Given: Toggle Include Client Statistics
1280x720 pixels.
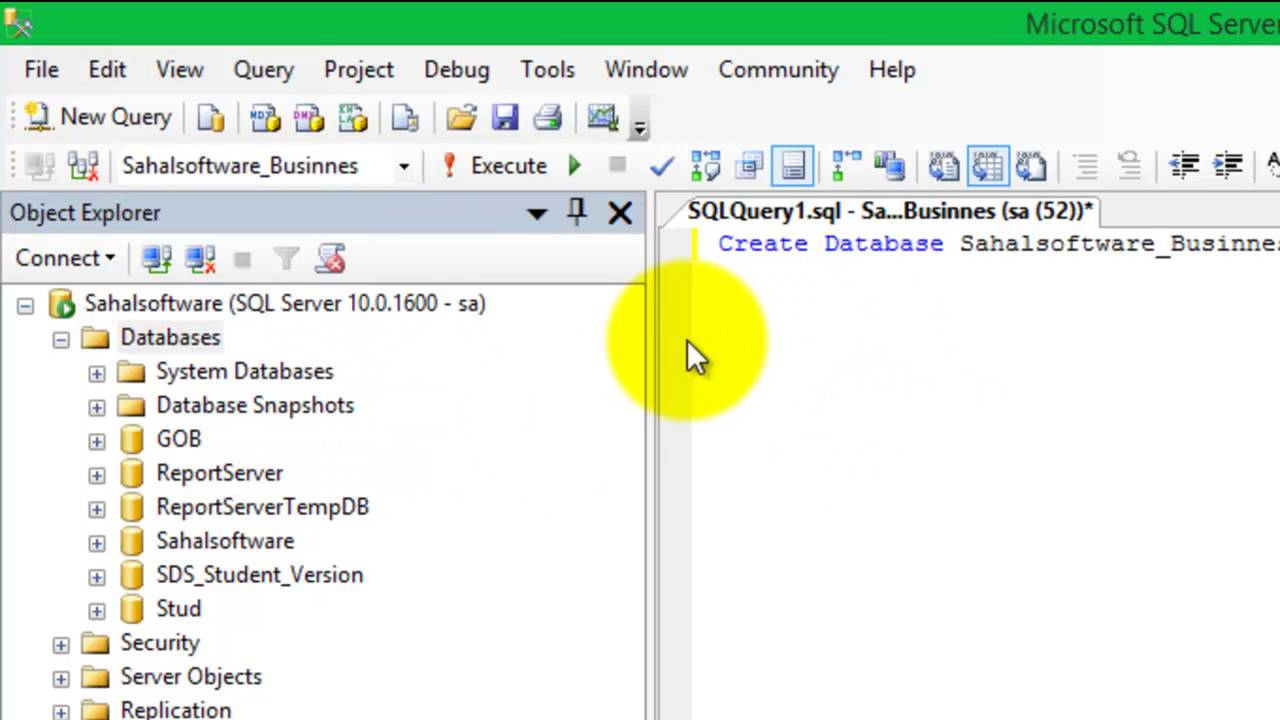Looking at the screenshot, I should [x=890, y=165].
